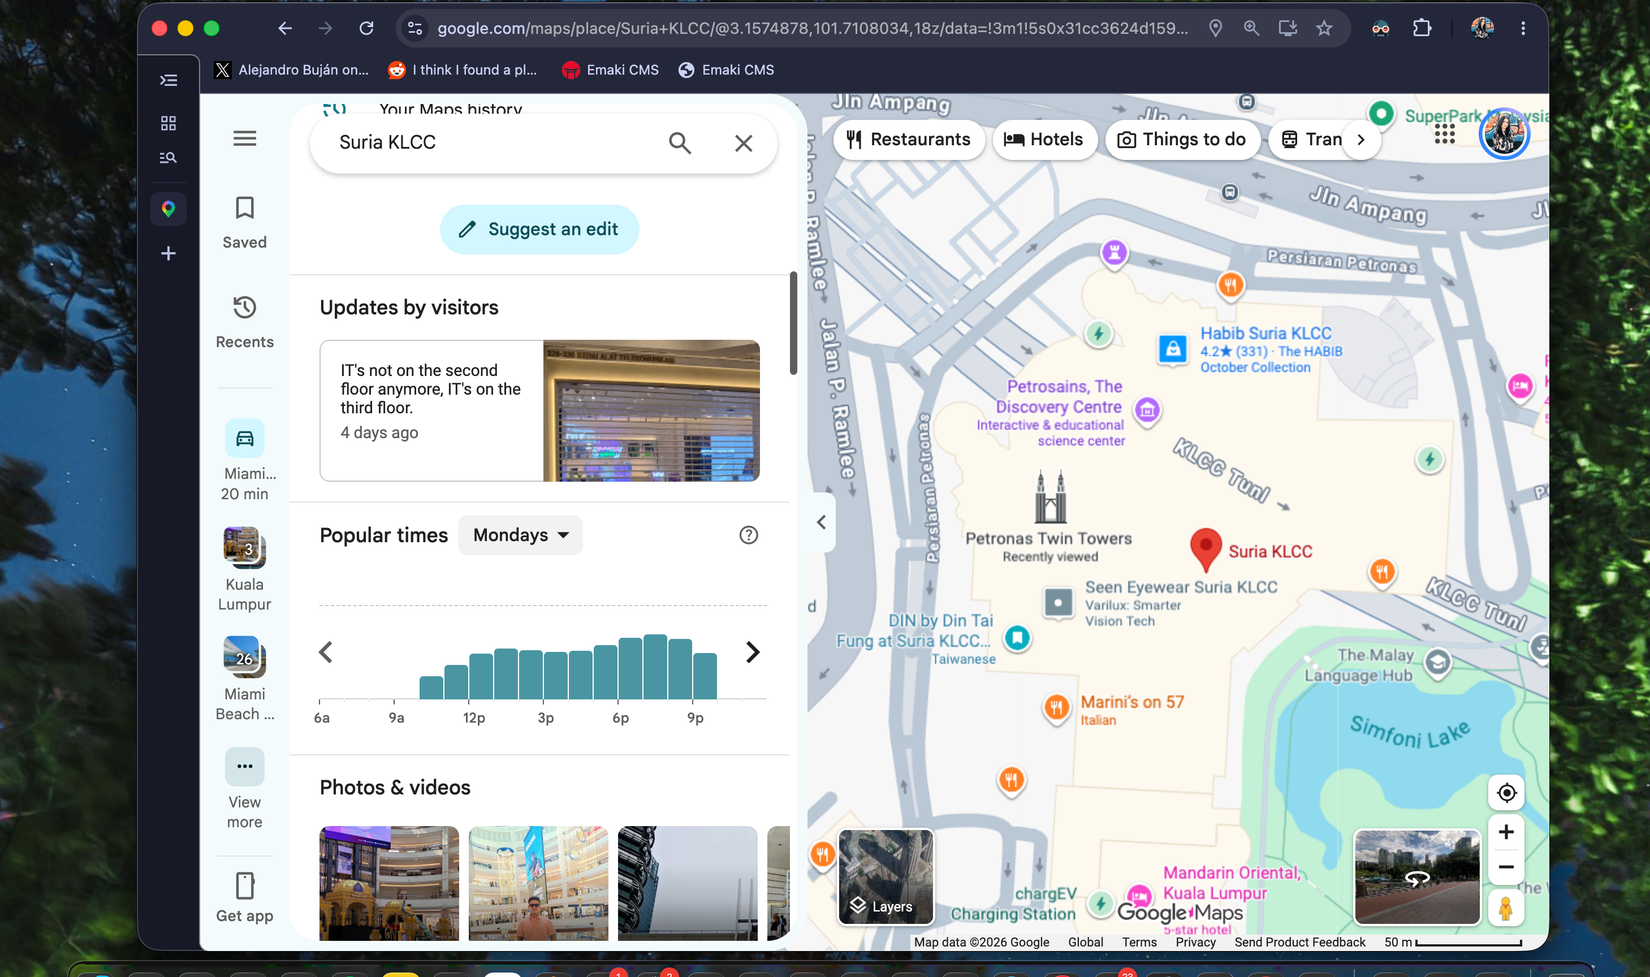Click the Street View pegman icon
The height and width of the screenshot is (977, 1650).
1506,908
